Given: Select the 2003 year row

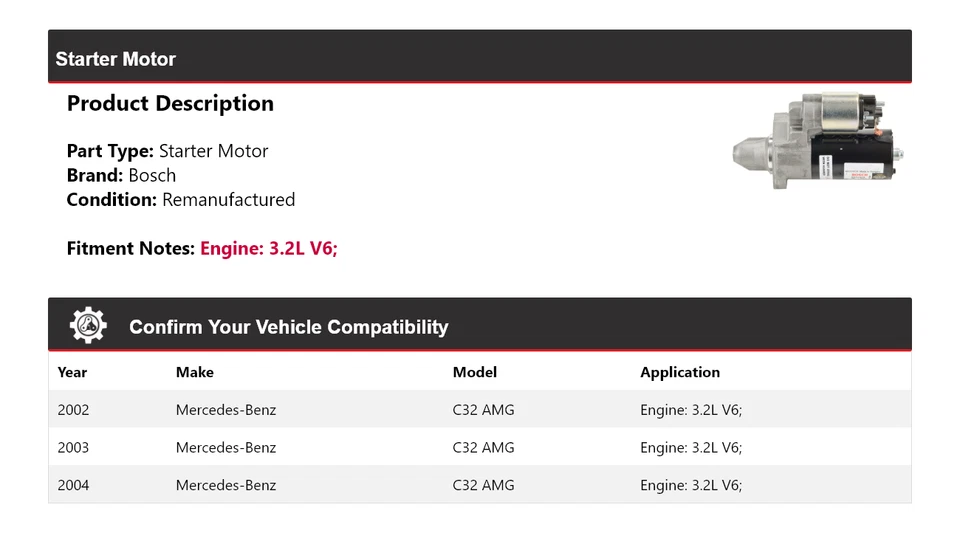Looking at the screenshot, I should coord(73,448).
